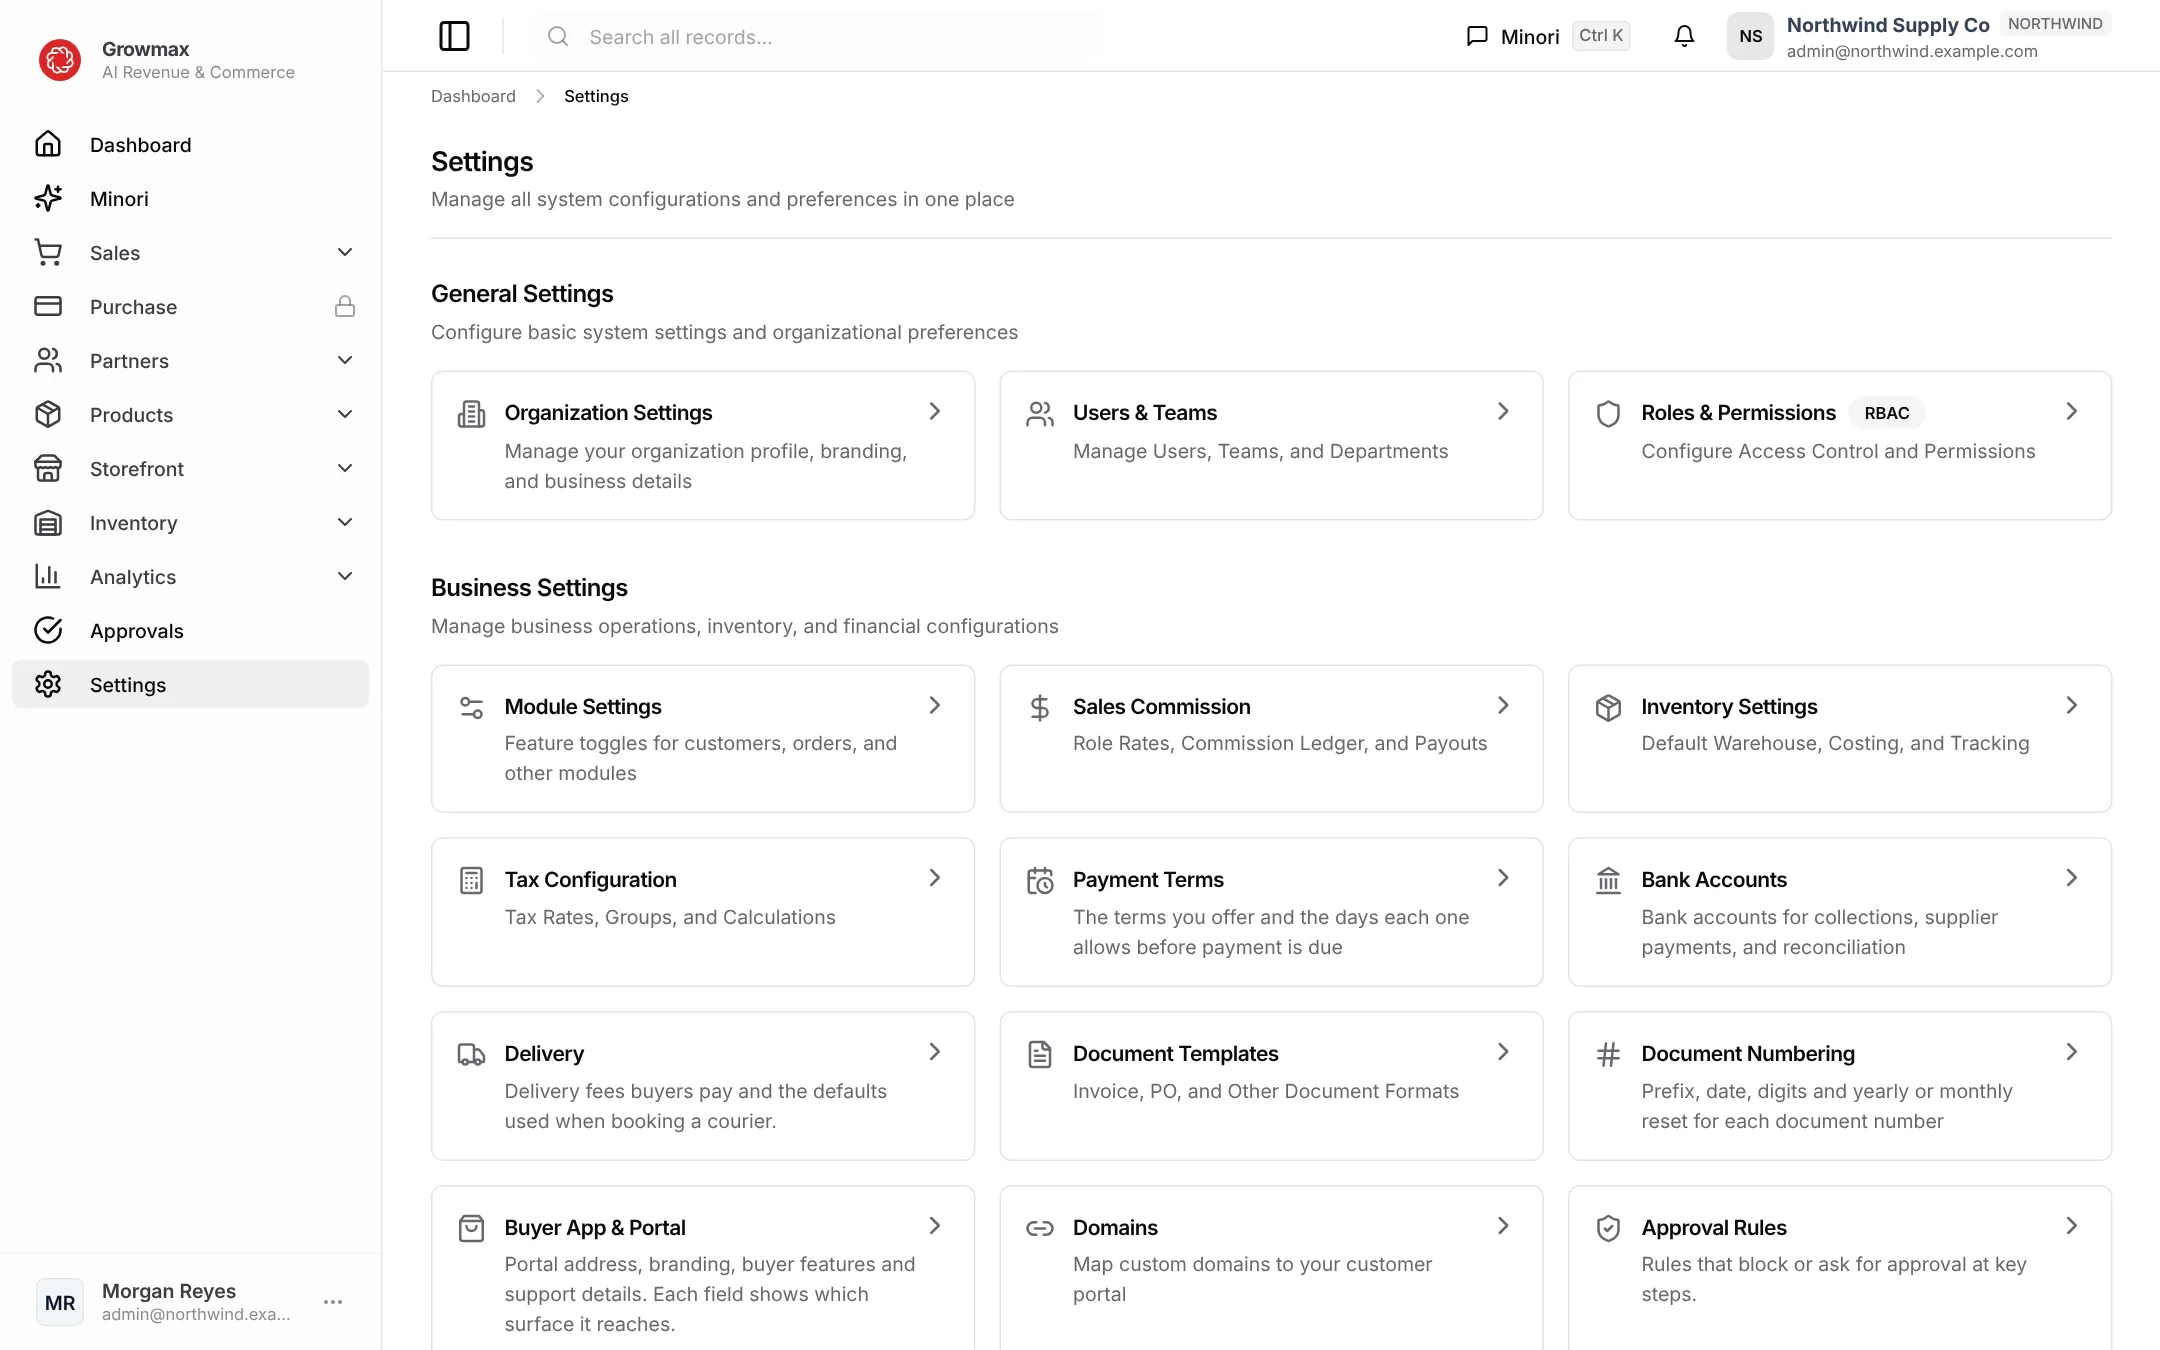The image size is (2160, 1350).
Task: Click the Buyer App & Portal bag icon
Action: [x=471, y=1228]
